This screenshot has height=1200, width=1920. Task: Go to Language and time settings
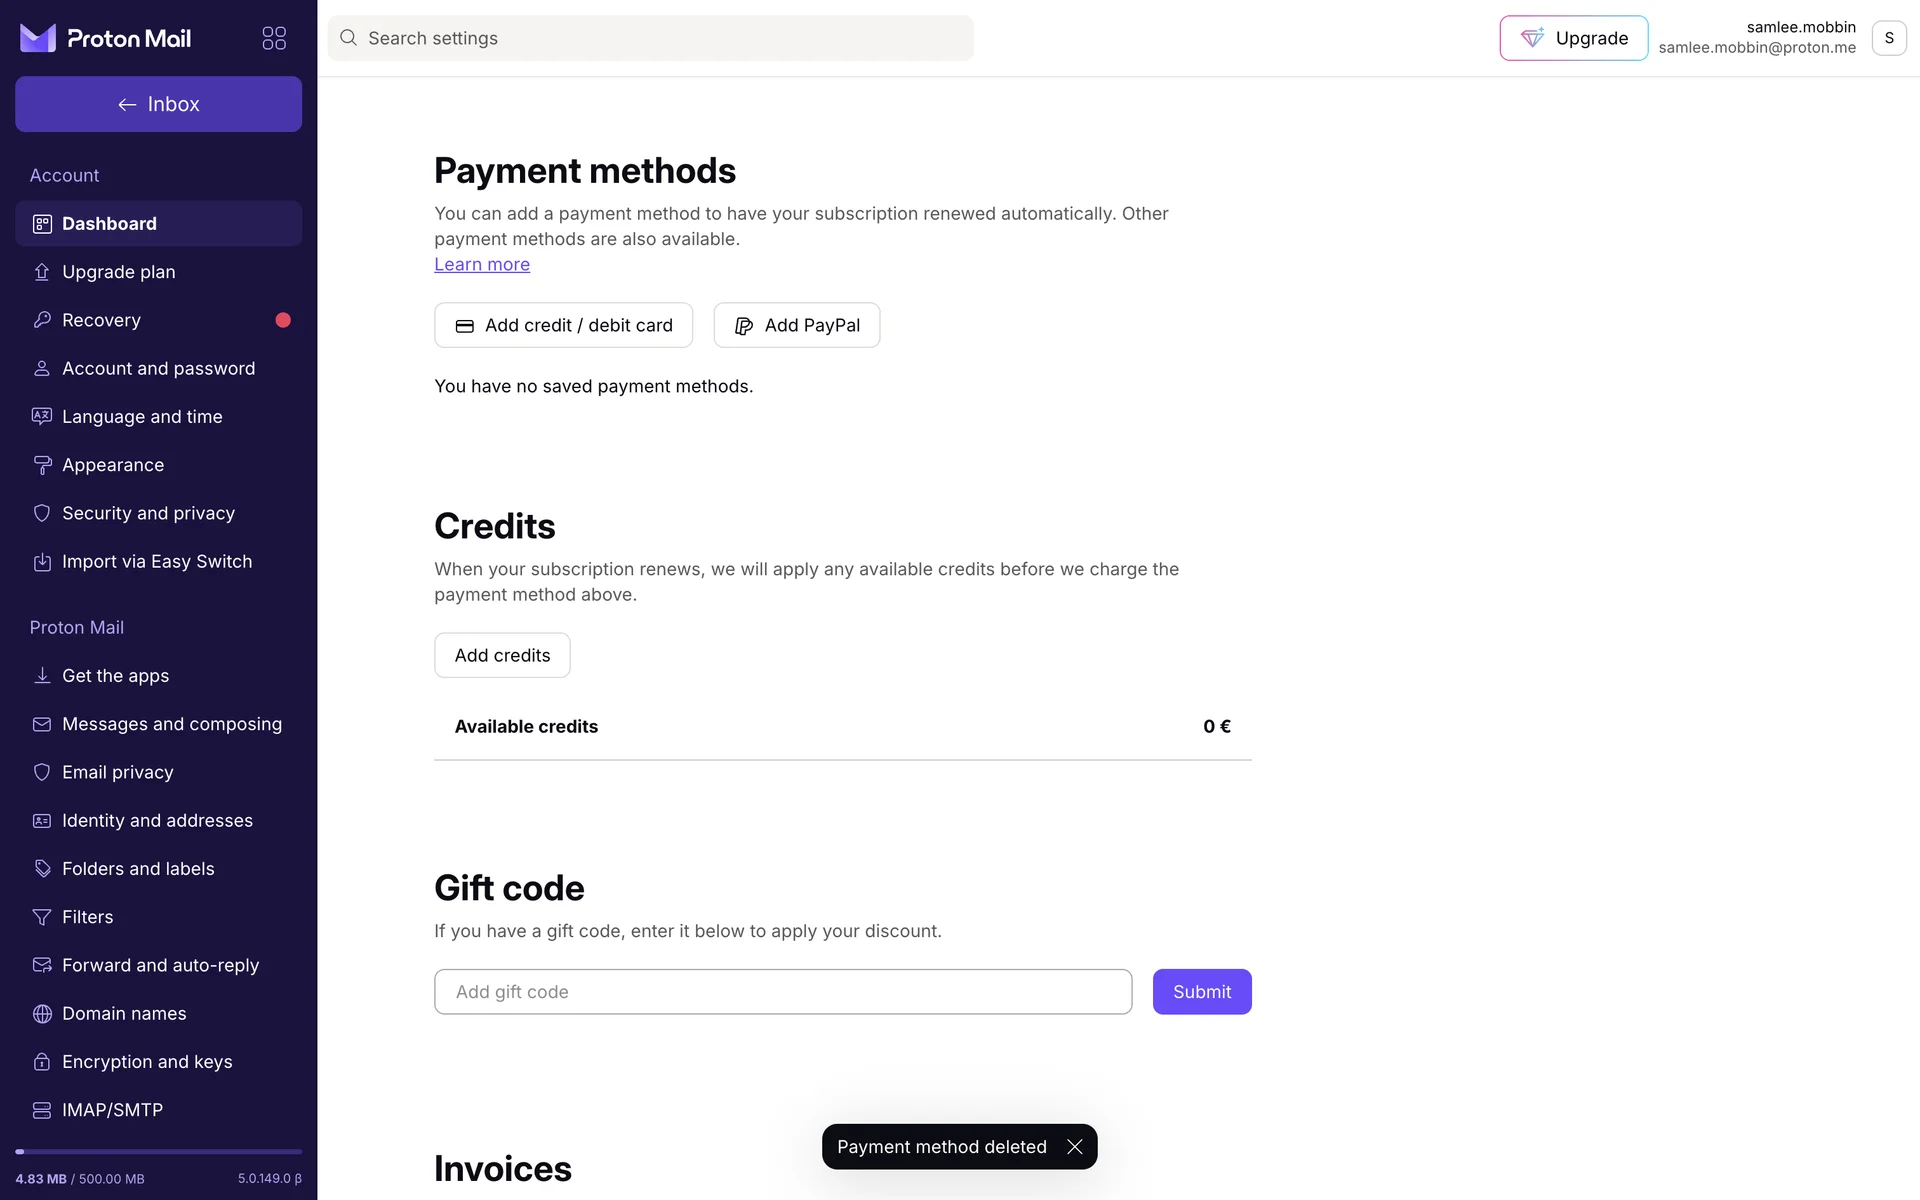(142, 417)
